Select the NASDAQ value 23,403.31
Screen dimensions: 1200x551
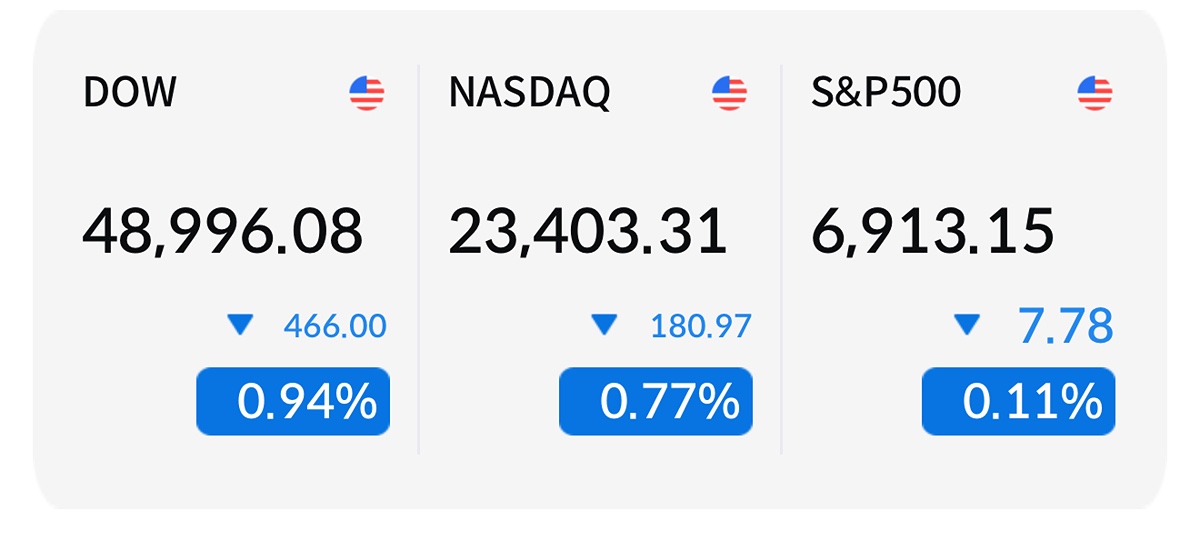pos(587,232)
